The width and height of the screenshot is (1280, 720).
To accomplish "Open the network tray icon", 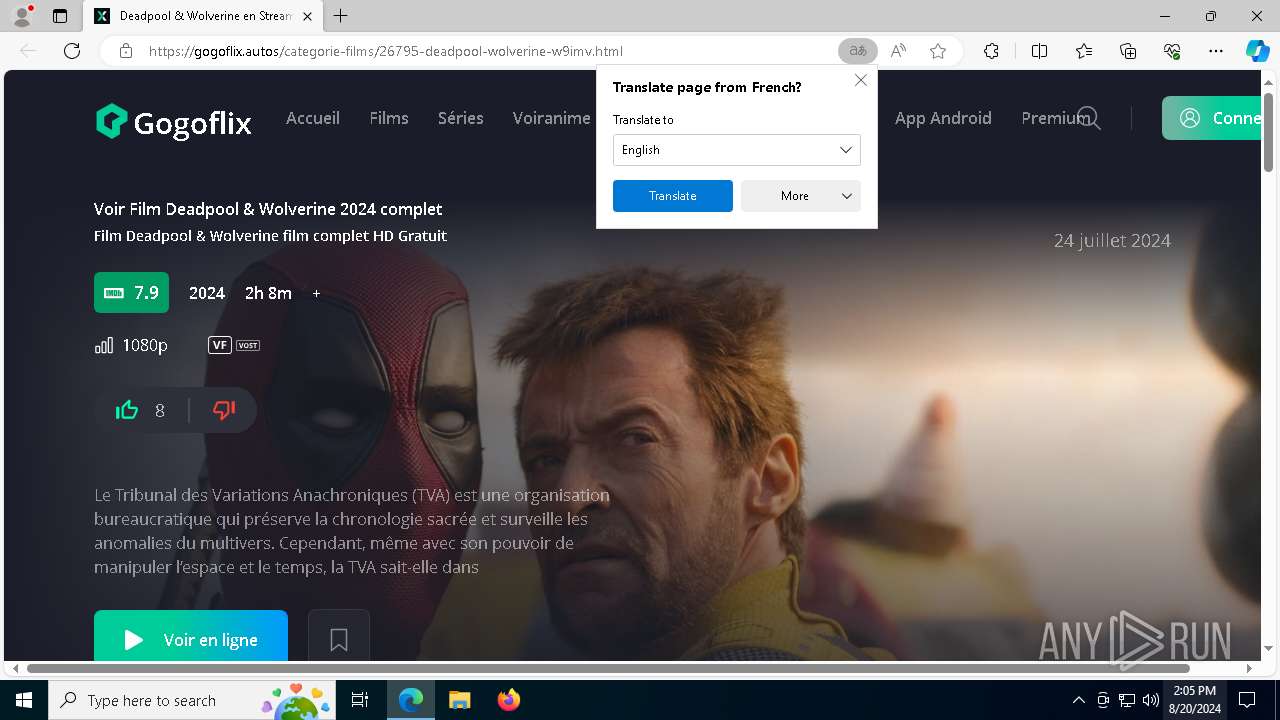I will (1127, 700).
